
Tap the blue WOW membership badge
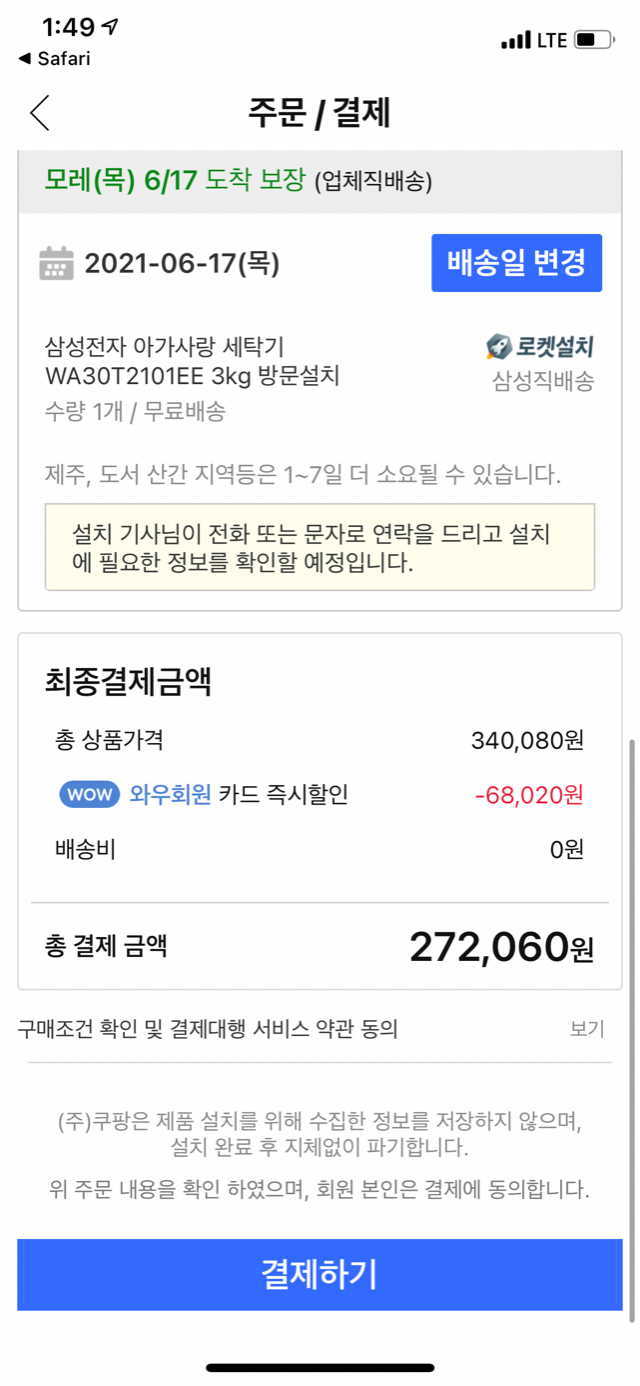click(91, 795)
